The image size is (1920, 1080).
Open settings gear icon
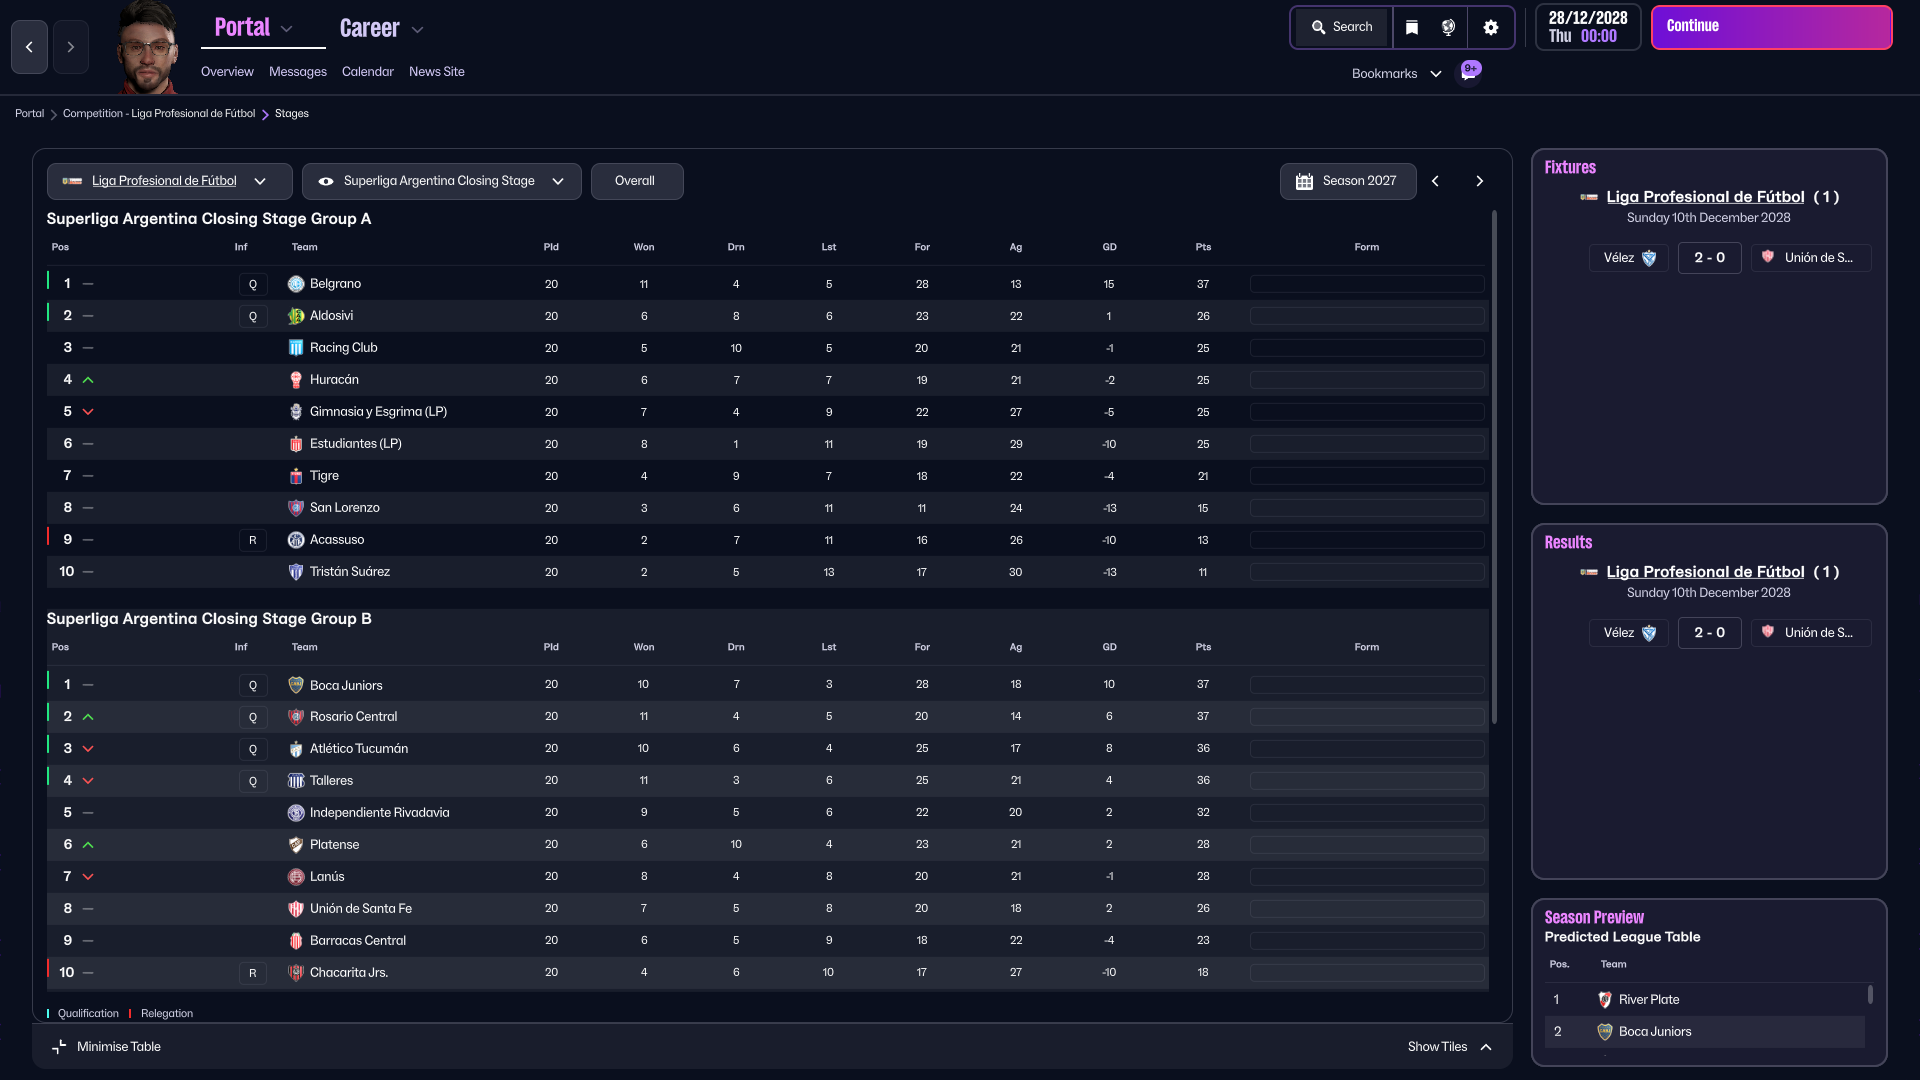pos(1490,27)
